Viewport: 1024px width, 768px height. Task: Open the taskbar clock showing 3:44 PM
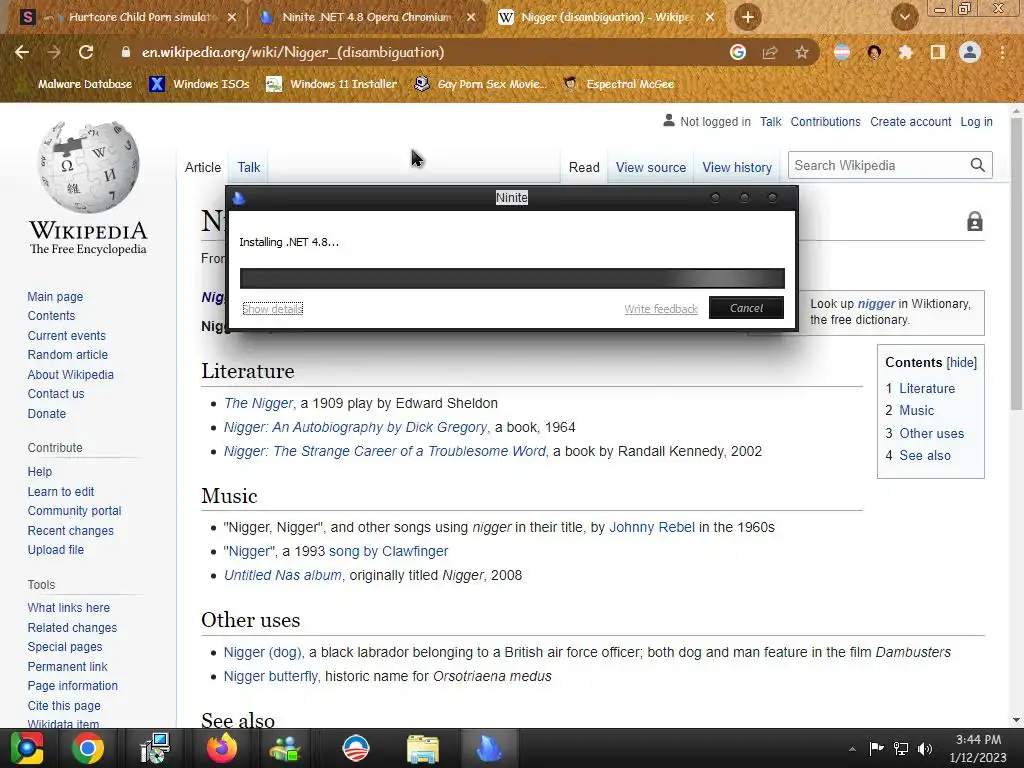click(978, 748)
